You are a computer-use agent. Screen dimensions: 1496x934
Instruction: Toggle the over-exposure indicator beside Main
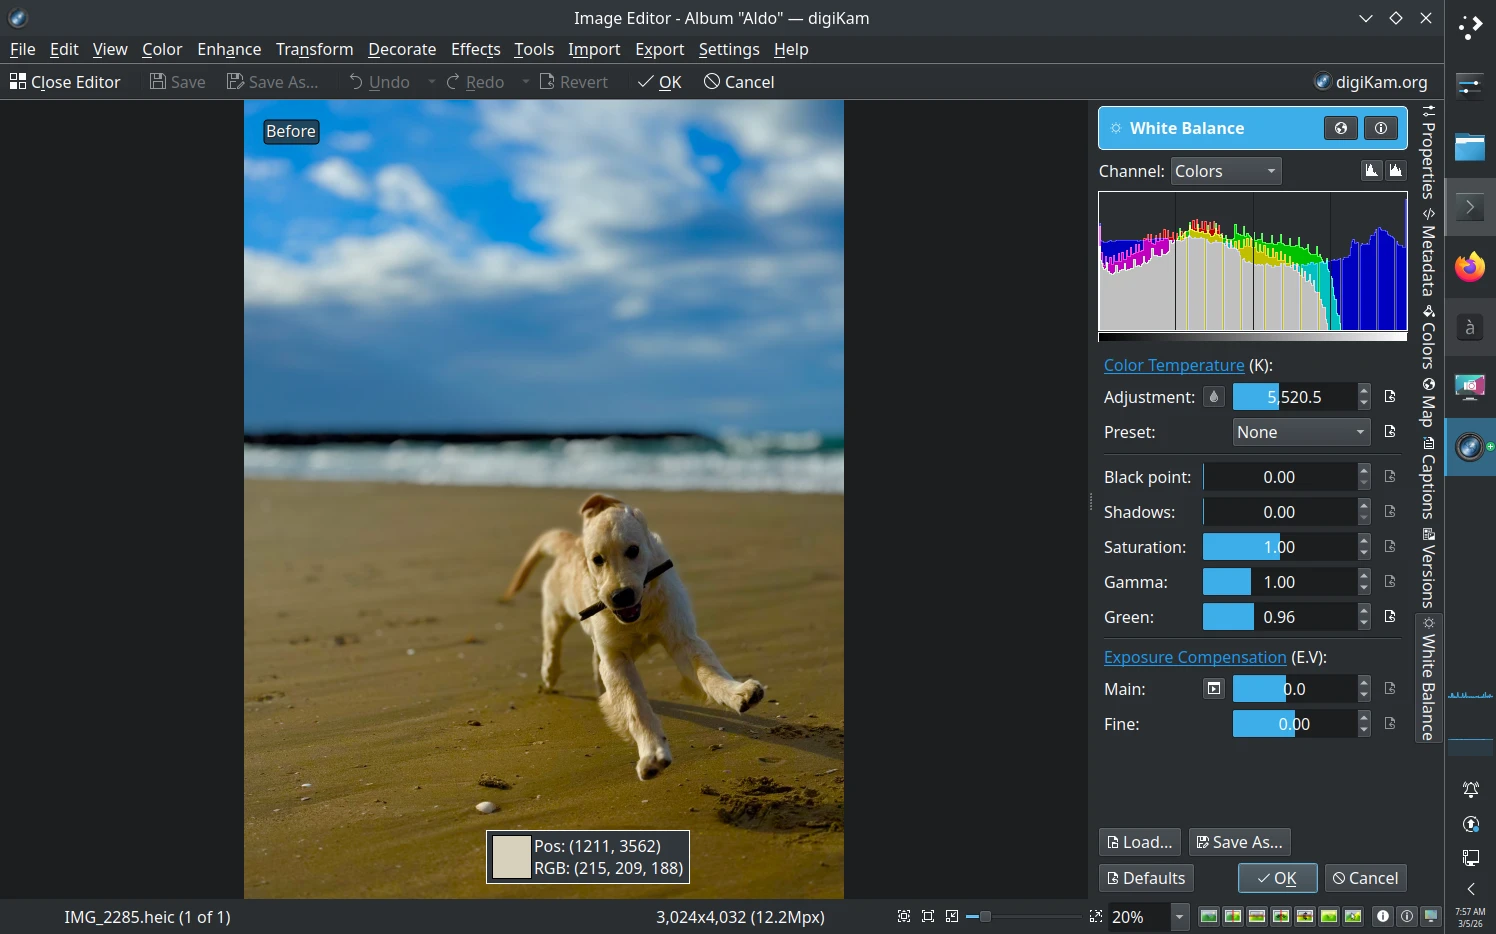(x=1214, y=688)
